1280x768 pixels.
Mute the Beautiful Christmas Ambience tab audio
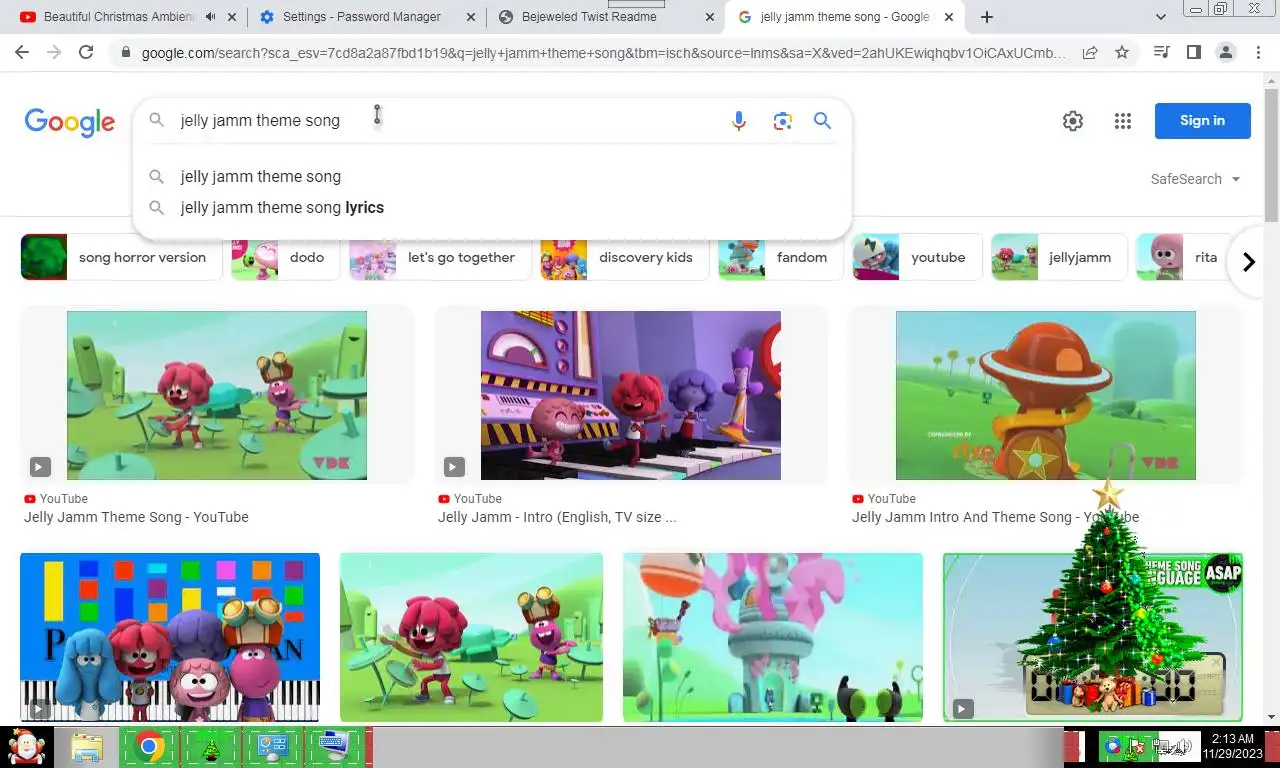210,17
